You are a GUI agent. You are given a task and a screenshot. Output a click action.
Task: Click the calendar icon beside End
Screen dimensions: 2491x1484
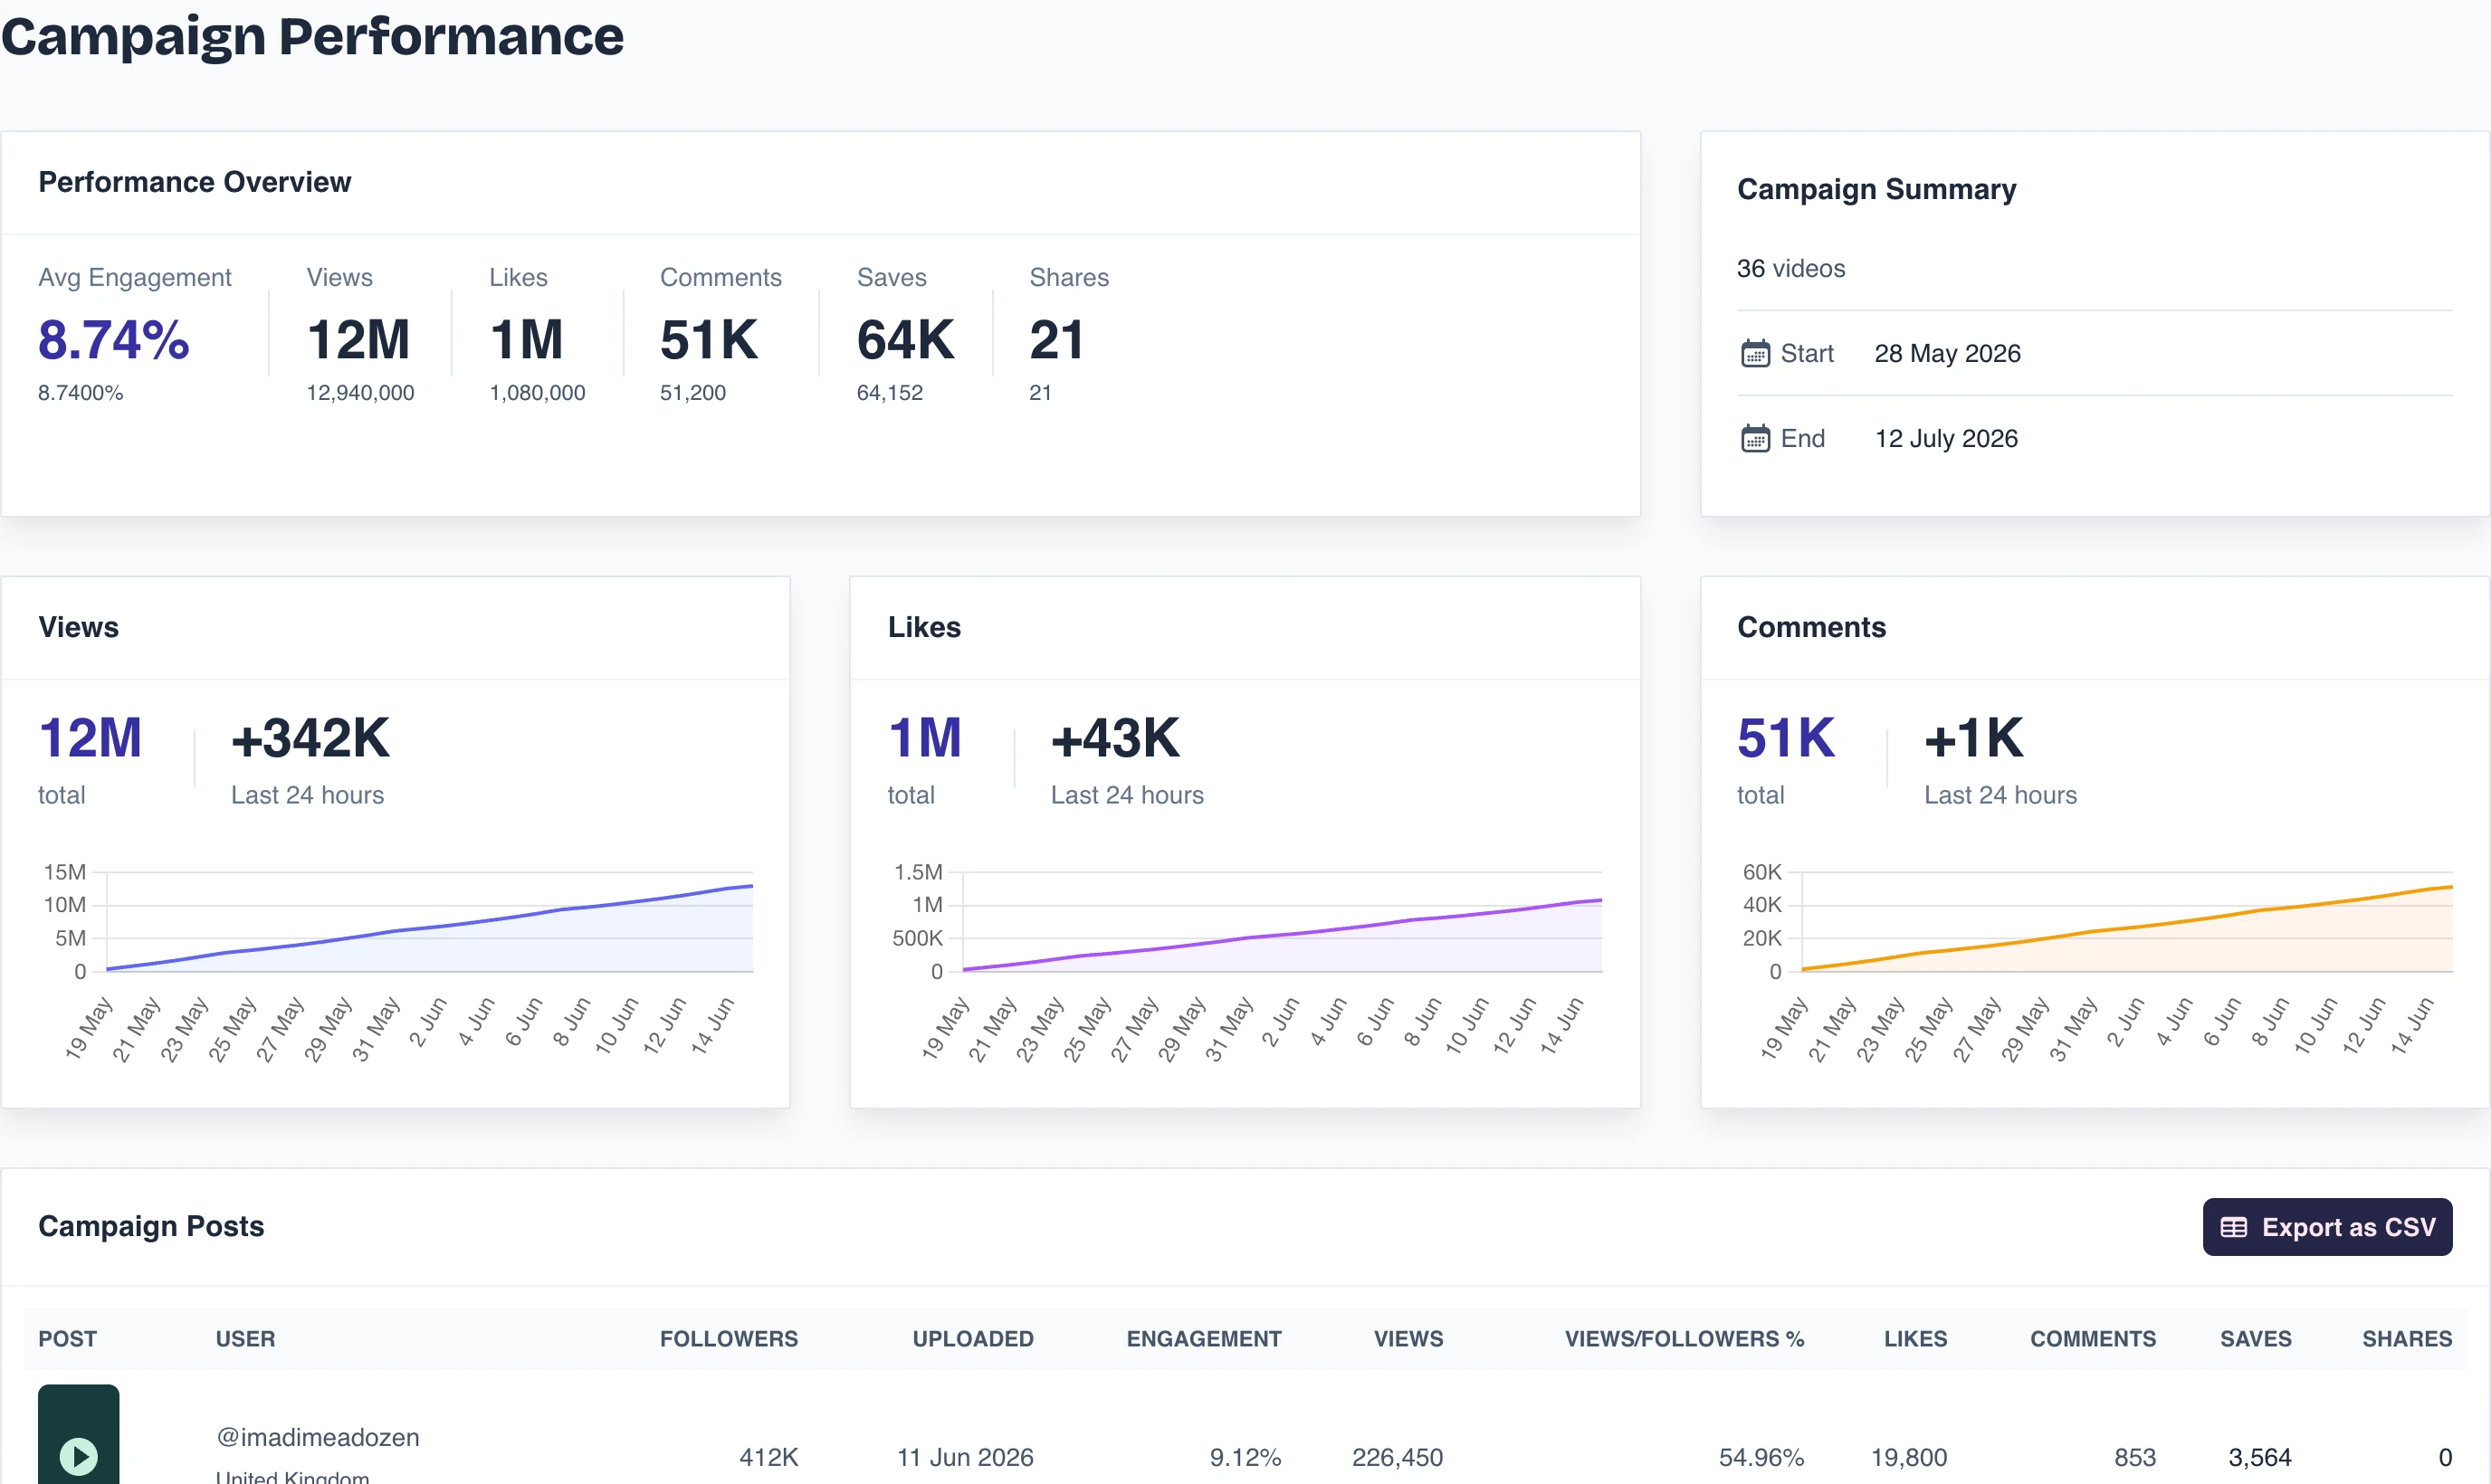coord(1755,438)
